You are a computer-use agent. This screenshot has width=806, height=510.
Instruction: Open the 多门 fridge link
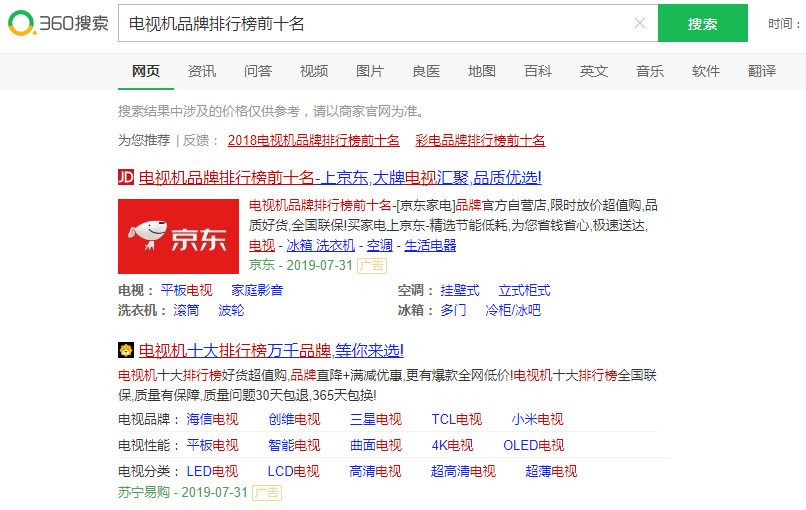point(453,311)
